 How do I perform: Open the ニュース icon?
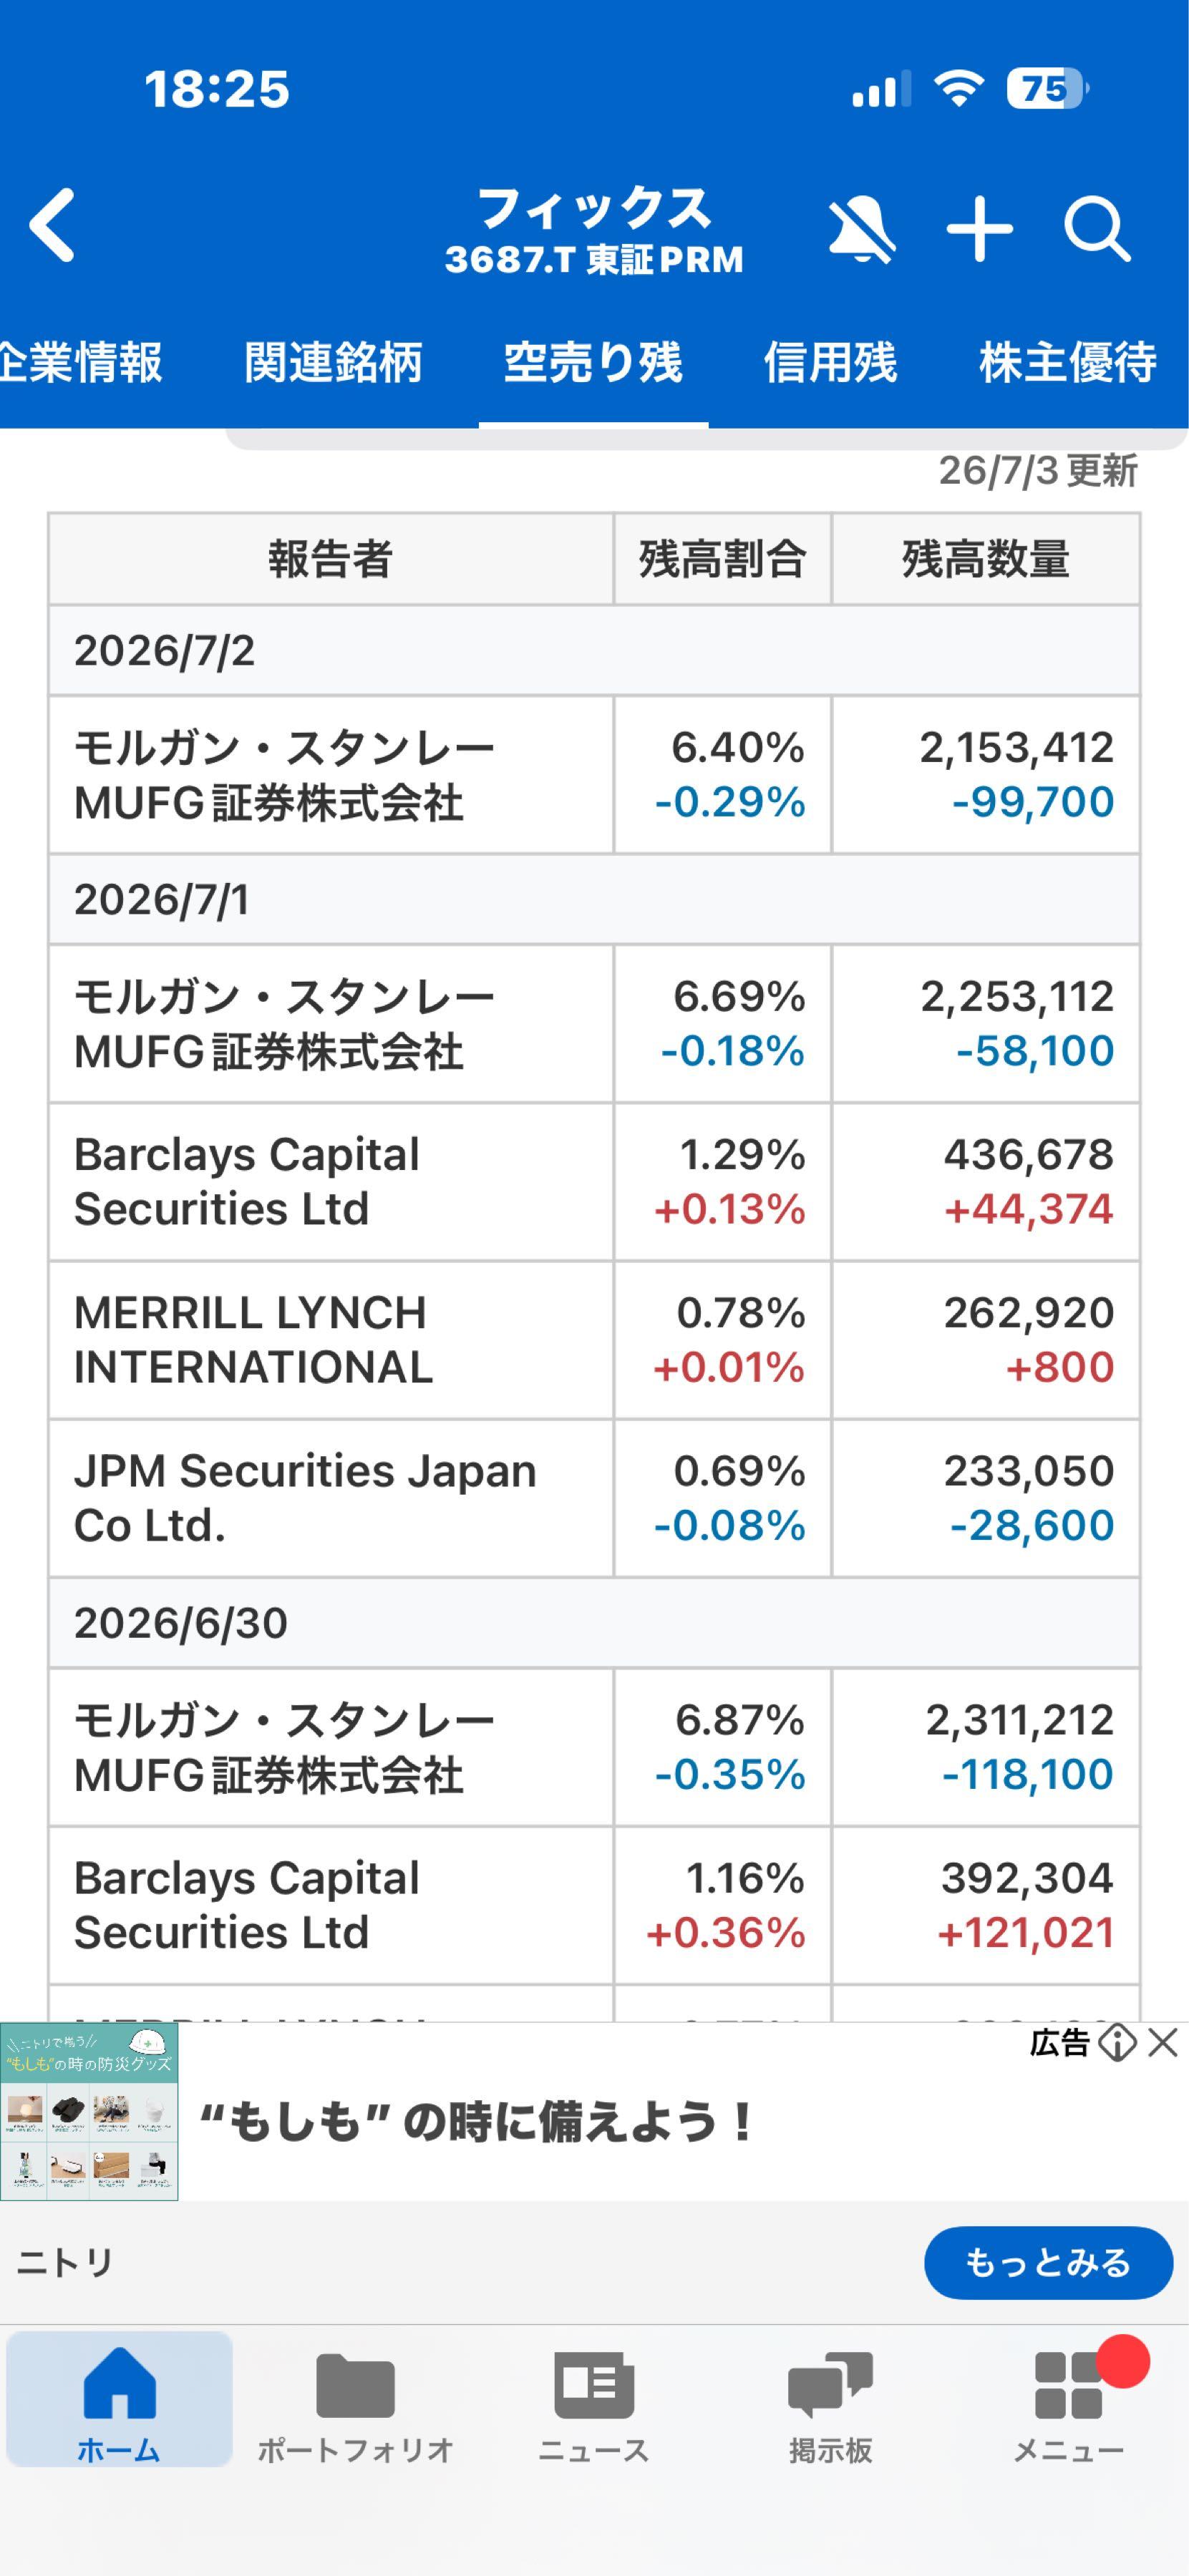(x=593, y=2384)
